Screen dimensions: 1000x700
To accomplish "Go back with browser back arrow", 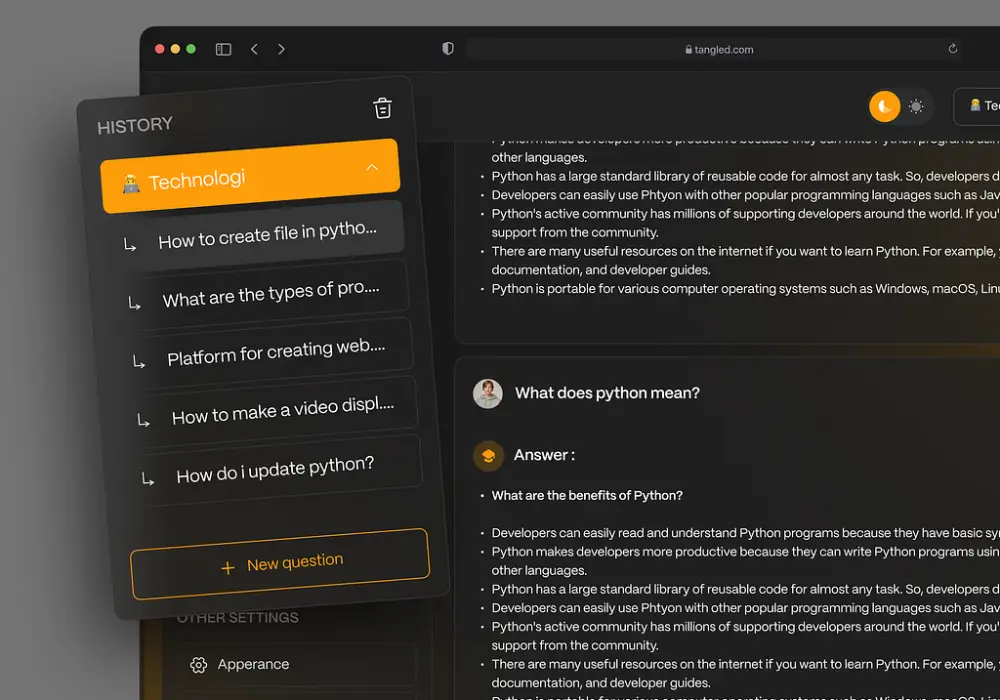I will [254, 49].
